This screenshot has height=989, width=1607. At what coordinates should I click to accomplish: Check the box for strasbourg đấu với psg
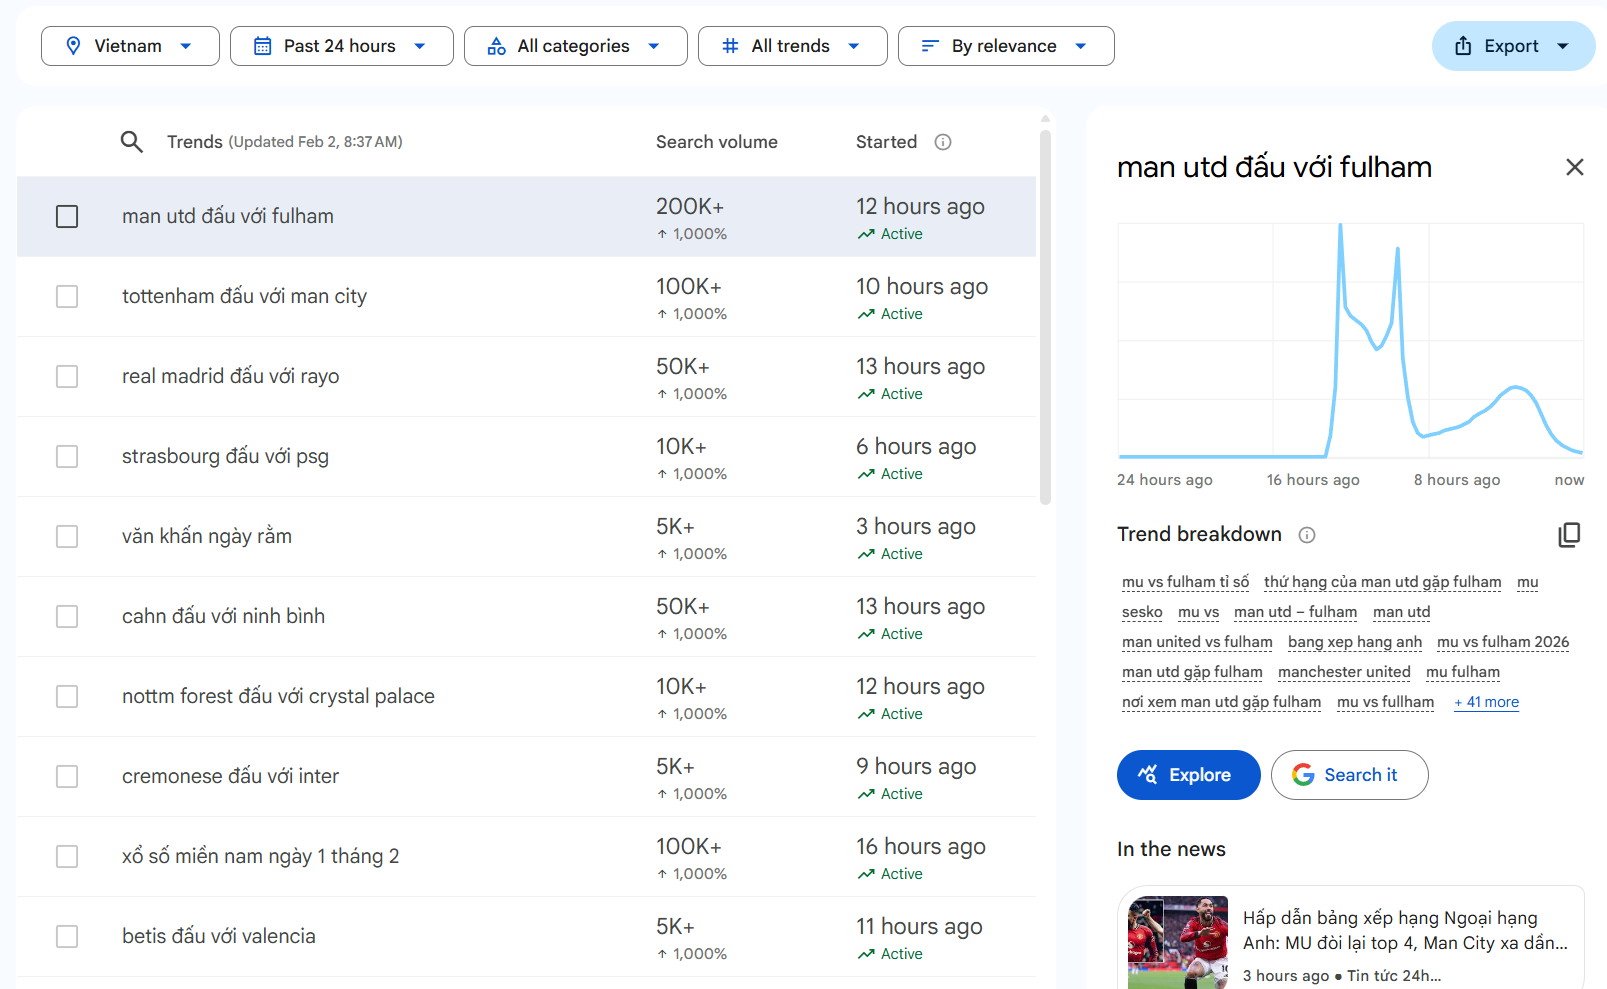pyautogui.click(x=67, y=457)
